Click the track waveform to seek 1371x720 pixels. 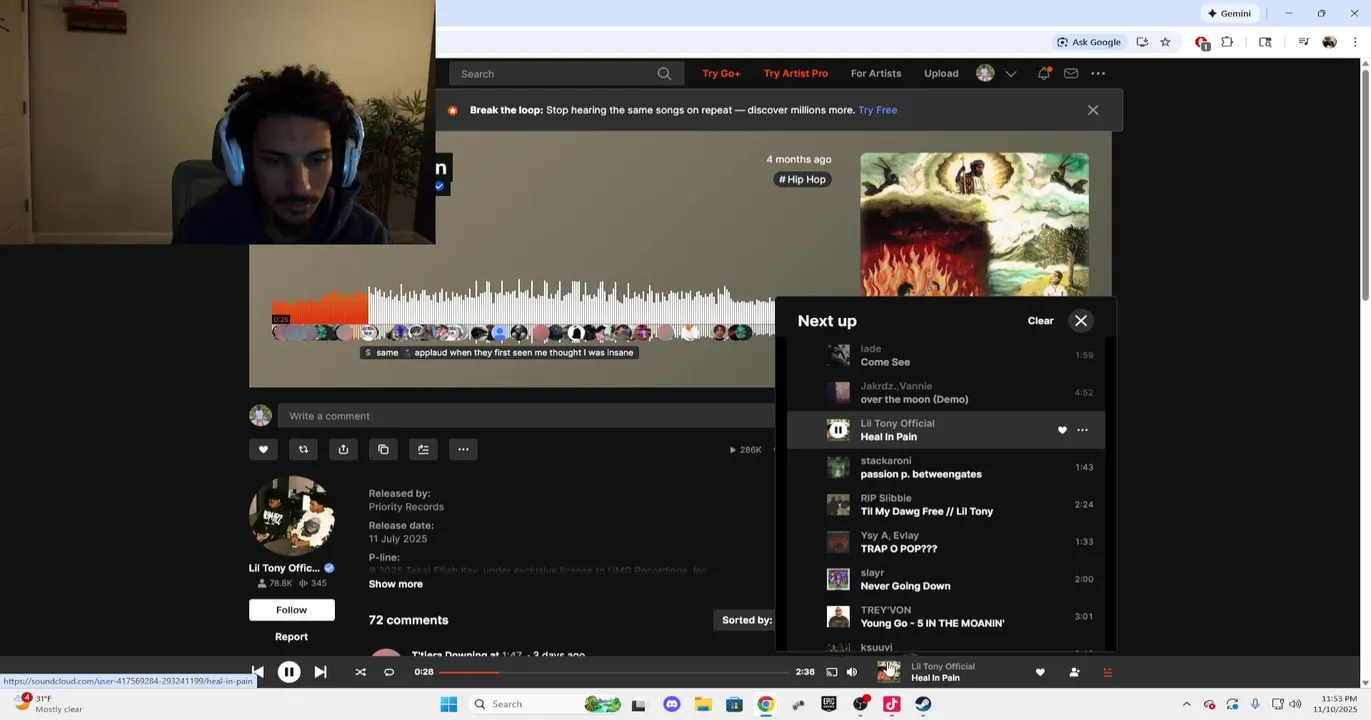(x=523, y=305)
